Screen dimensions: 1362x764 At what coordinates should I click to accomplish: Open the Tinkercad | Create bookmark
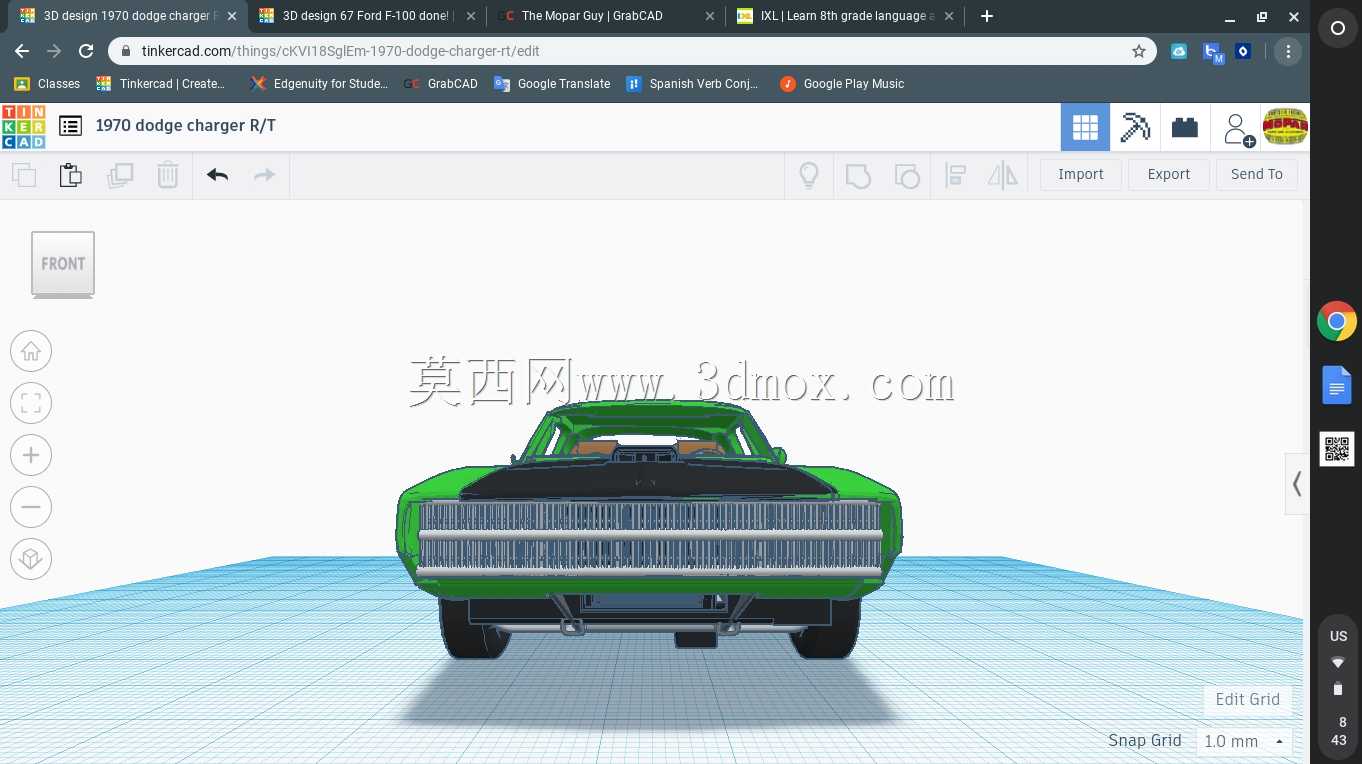[x=161, y=84]
